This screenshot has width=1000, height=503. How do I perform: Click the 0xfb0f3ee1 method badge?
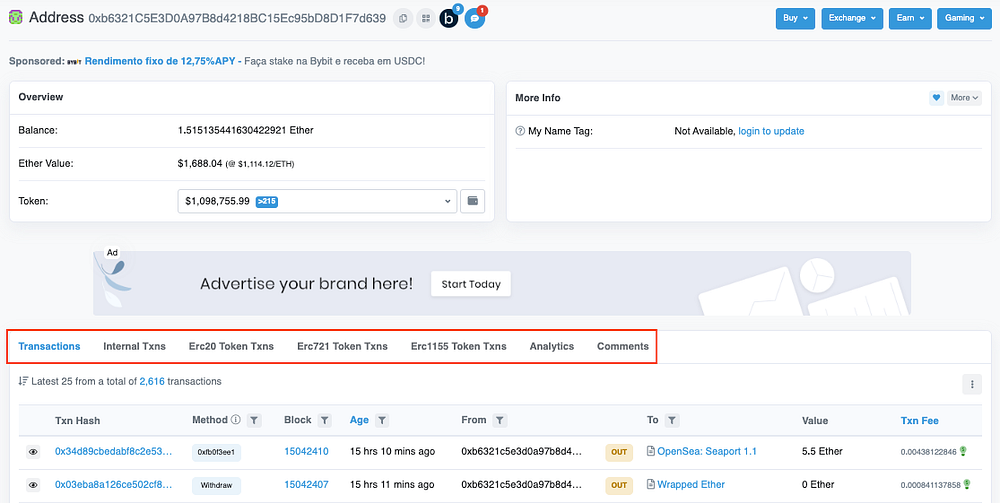point(216,452)
